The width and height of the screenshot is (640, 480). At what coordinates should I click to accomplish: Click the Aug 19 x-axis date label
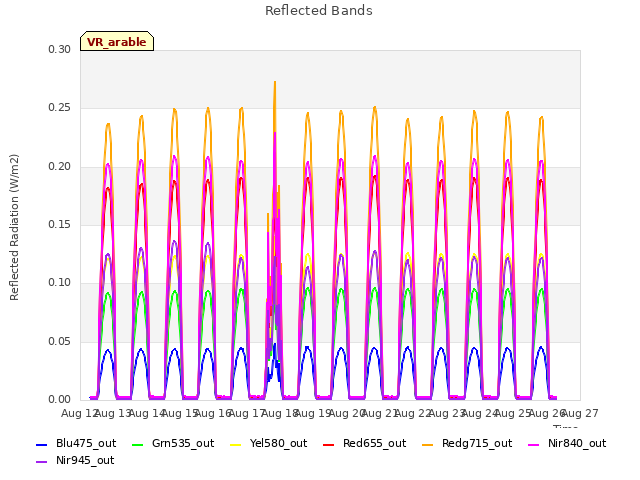pos(313,413)
